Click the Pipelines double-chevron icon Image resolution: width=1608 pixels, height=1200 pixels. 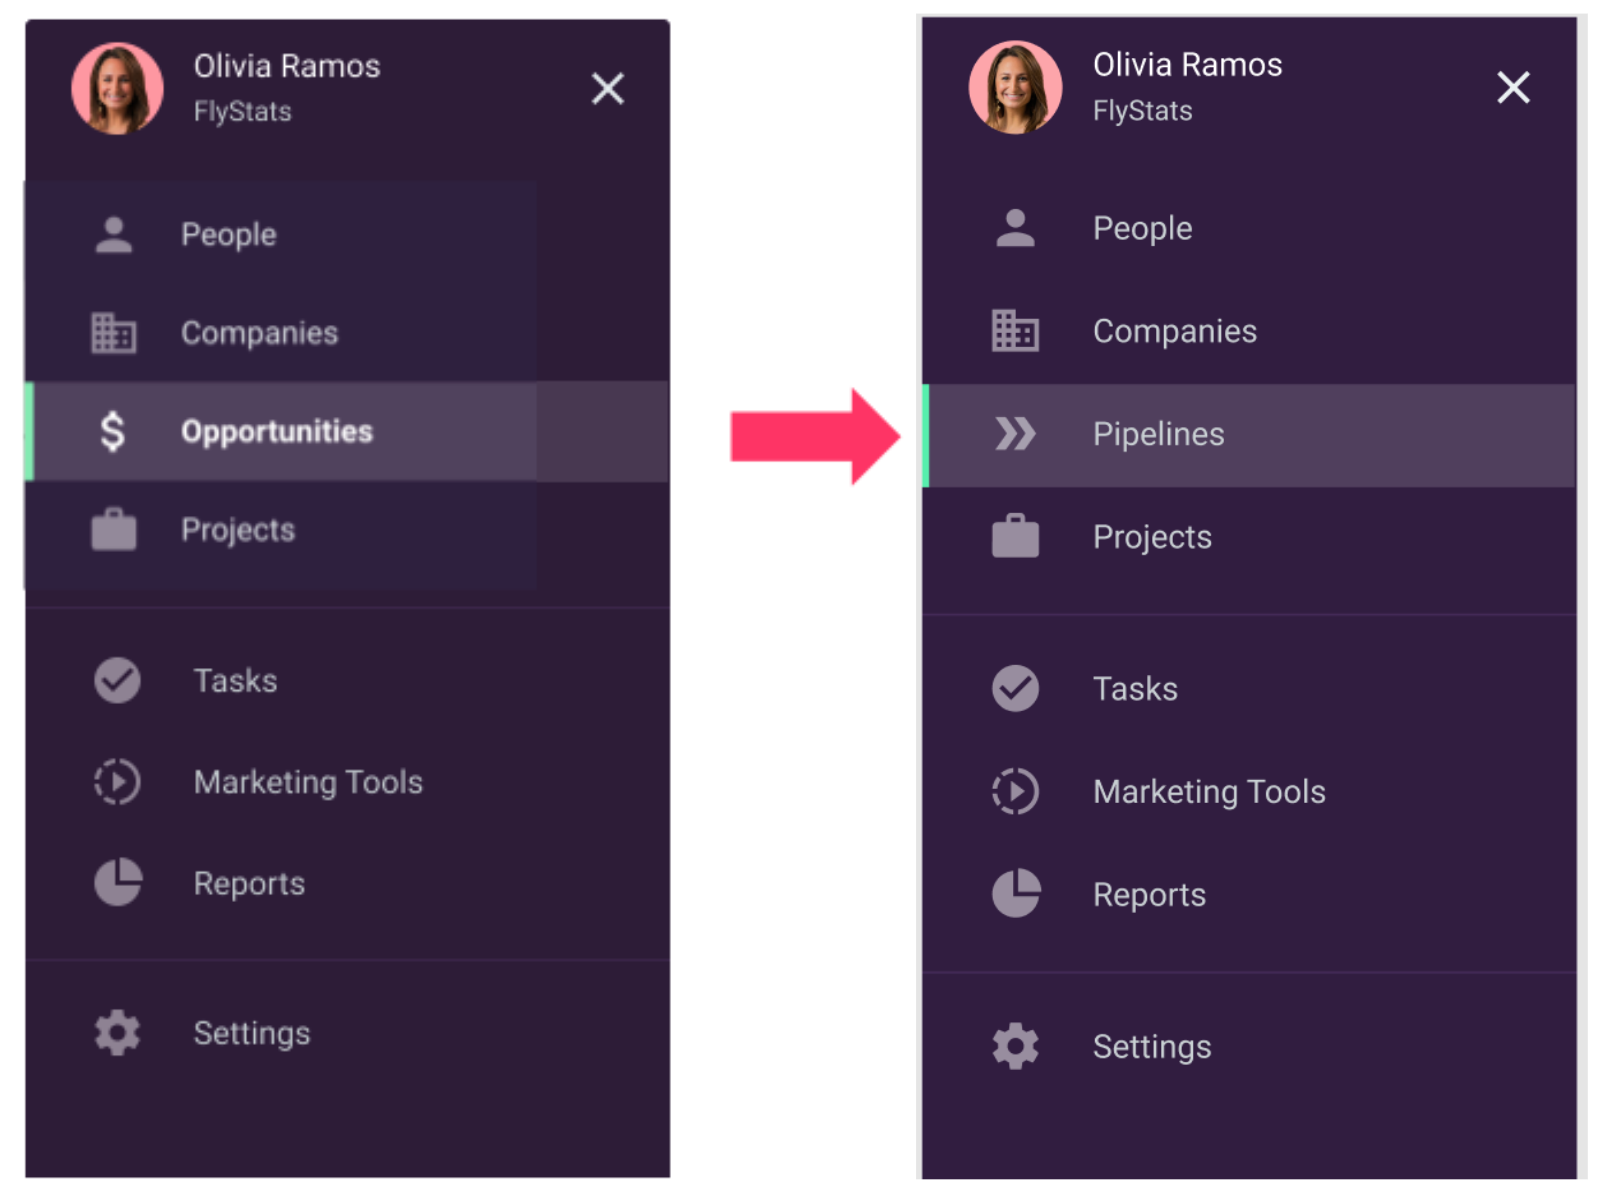coord(1015,434)
